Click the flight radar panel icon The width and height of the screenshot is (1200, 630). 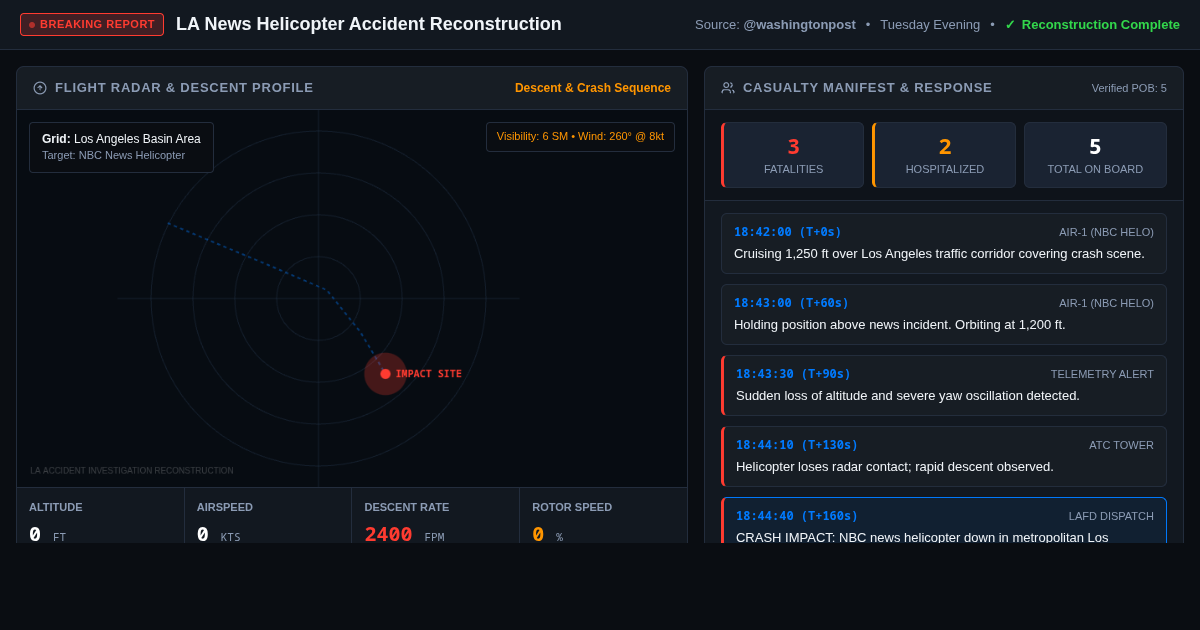[40, 88]
